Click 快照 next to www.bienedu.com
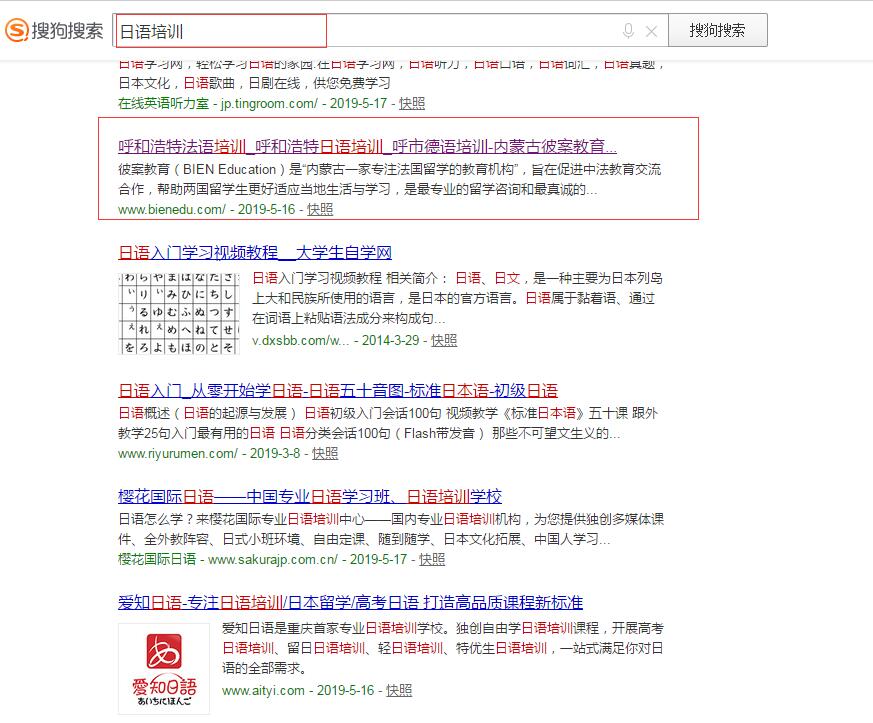The image size is (873, 723). coord(322,210)
